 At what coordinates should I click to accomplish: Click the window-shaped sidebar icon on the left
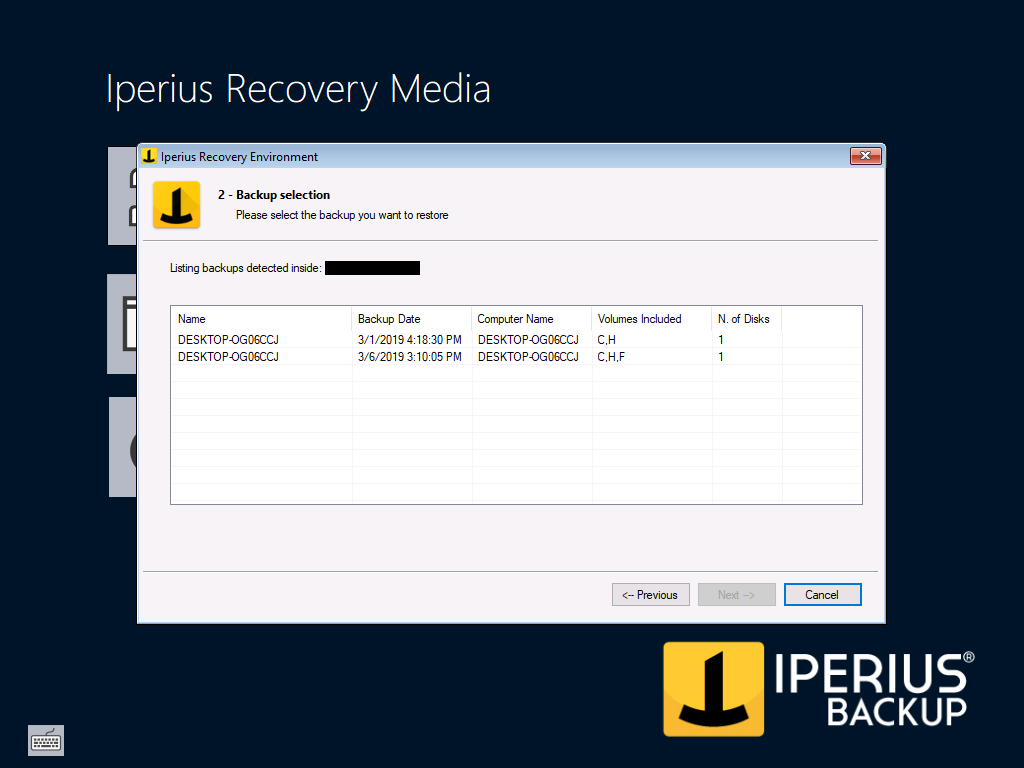coord(121,323)
